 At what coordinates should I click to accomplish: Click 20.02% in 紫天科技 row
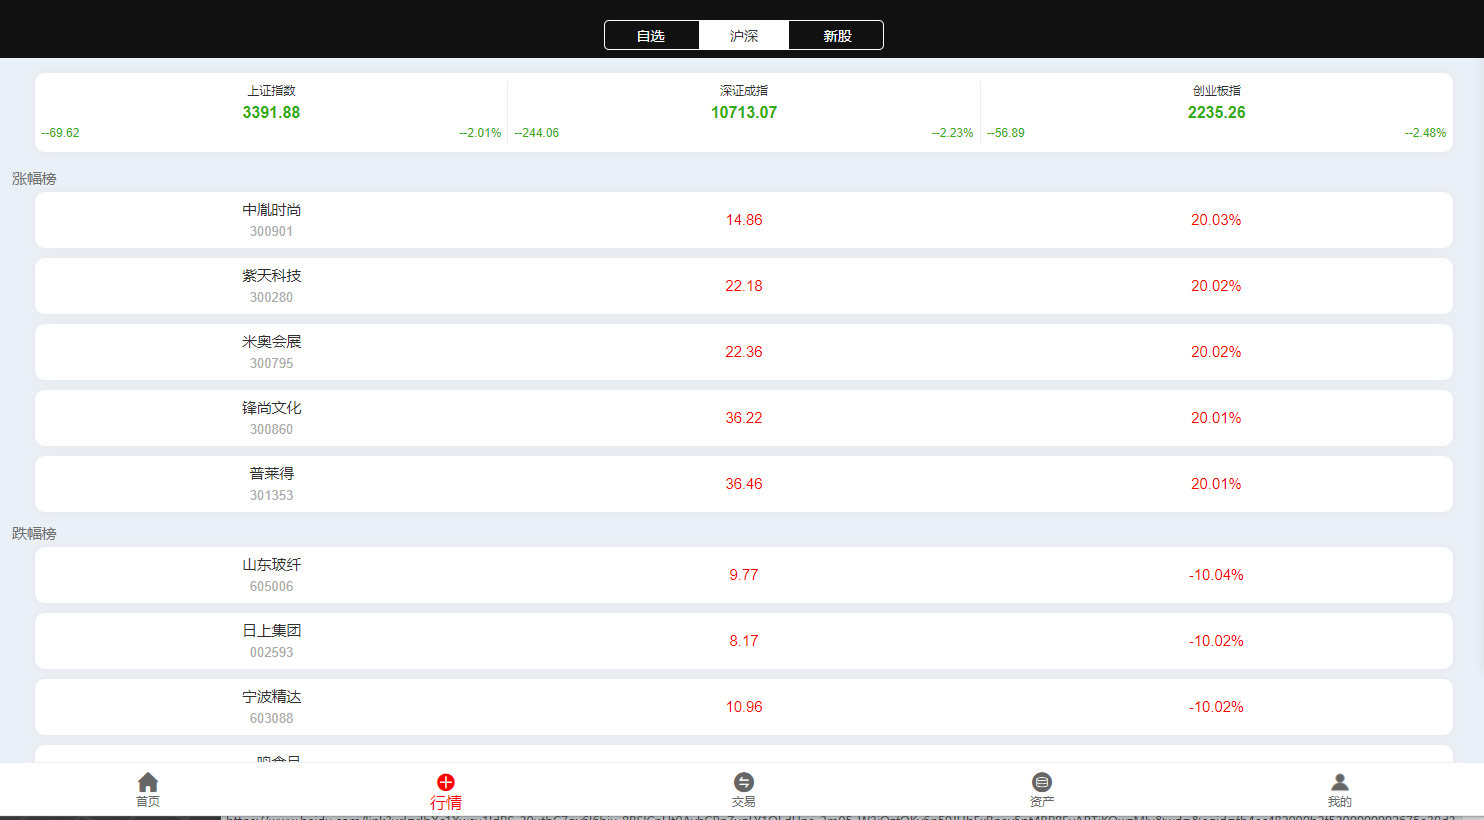click(x=1216, y=286)
